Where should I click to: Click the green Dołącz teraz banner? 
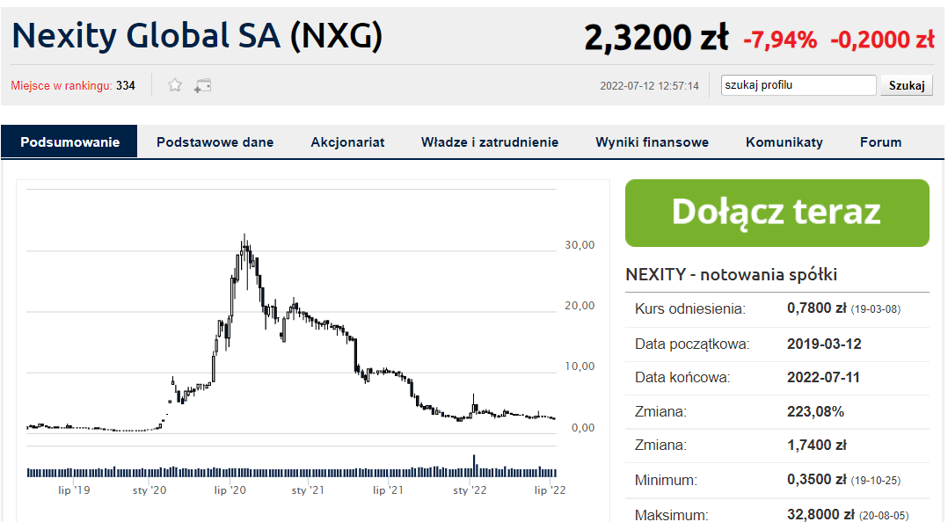(x=777, y=213)
